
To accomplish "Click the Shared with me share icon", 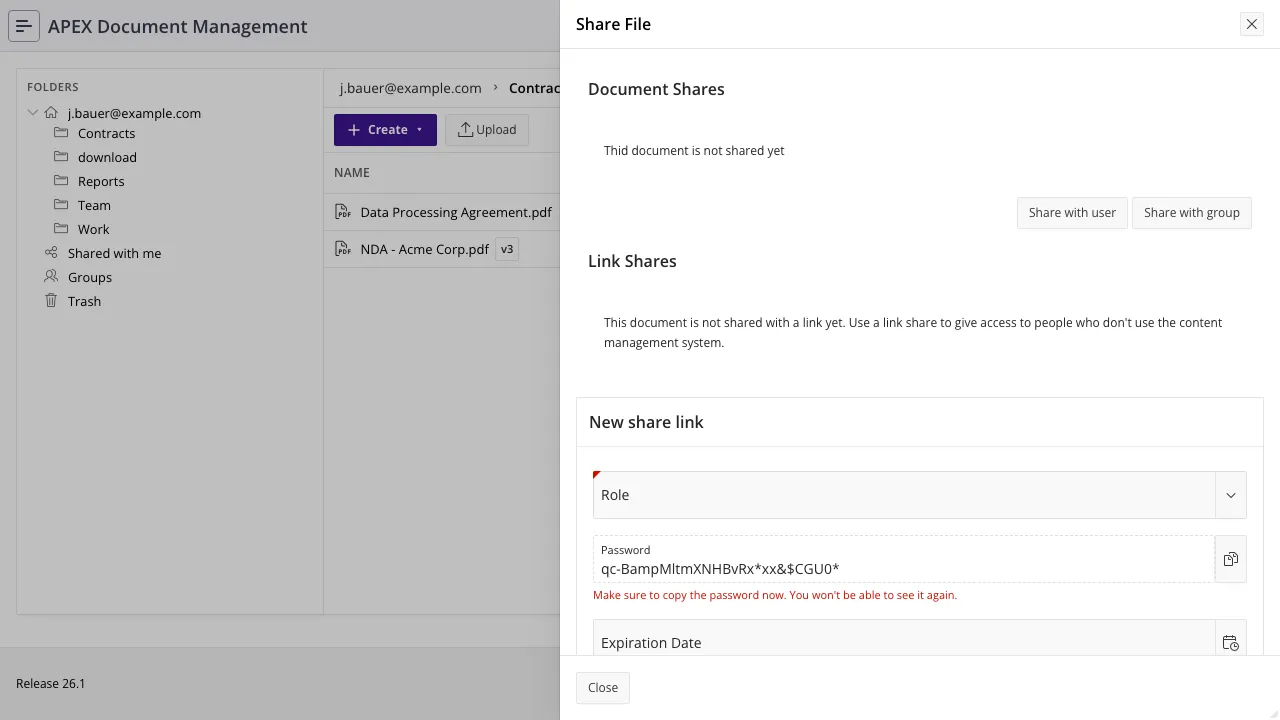I will click(x=51, y=253).
